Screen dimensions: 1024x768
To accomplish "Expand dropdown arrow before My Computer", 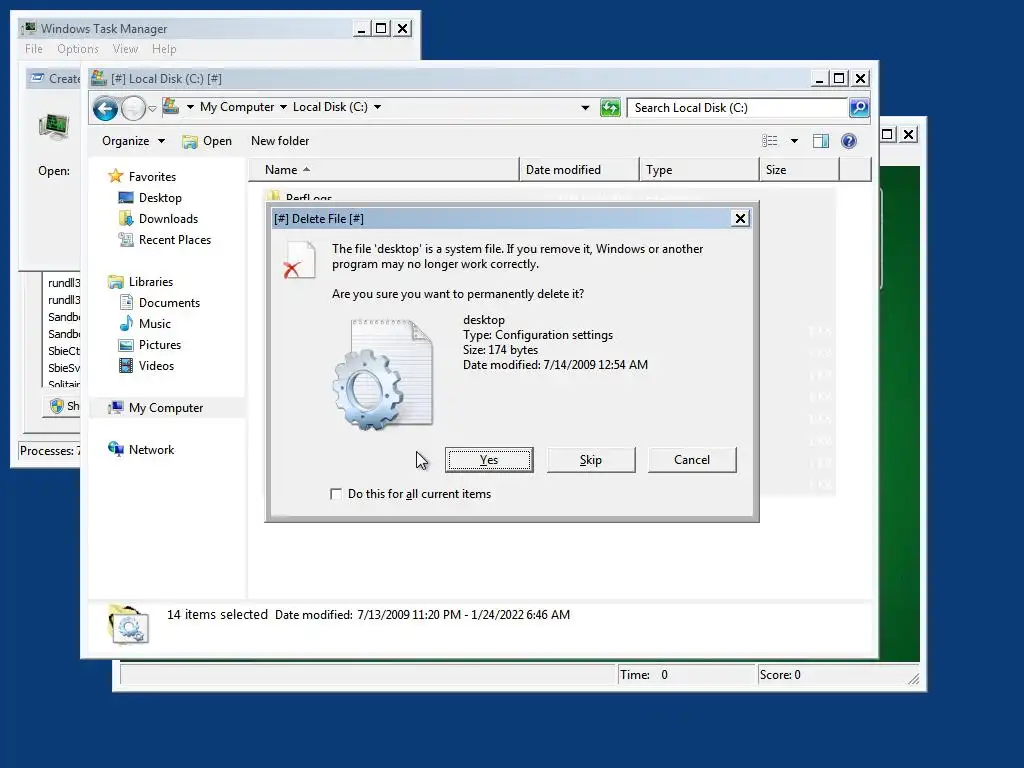I will coord(190,106).
